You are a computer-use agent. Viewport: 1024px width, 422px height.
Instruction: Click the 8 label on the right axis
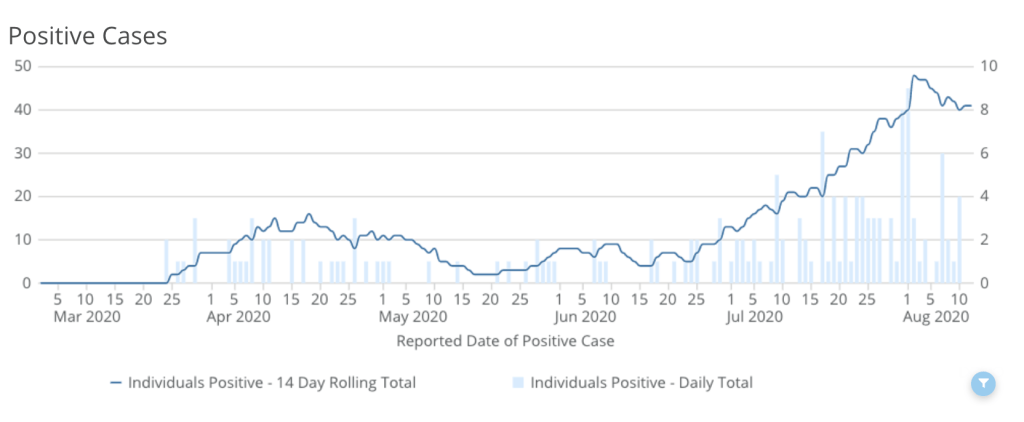coord(991,109)
